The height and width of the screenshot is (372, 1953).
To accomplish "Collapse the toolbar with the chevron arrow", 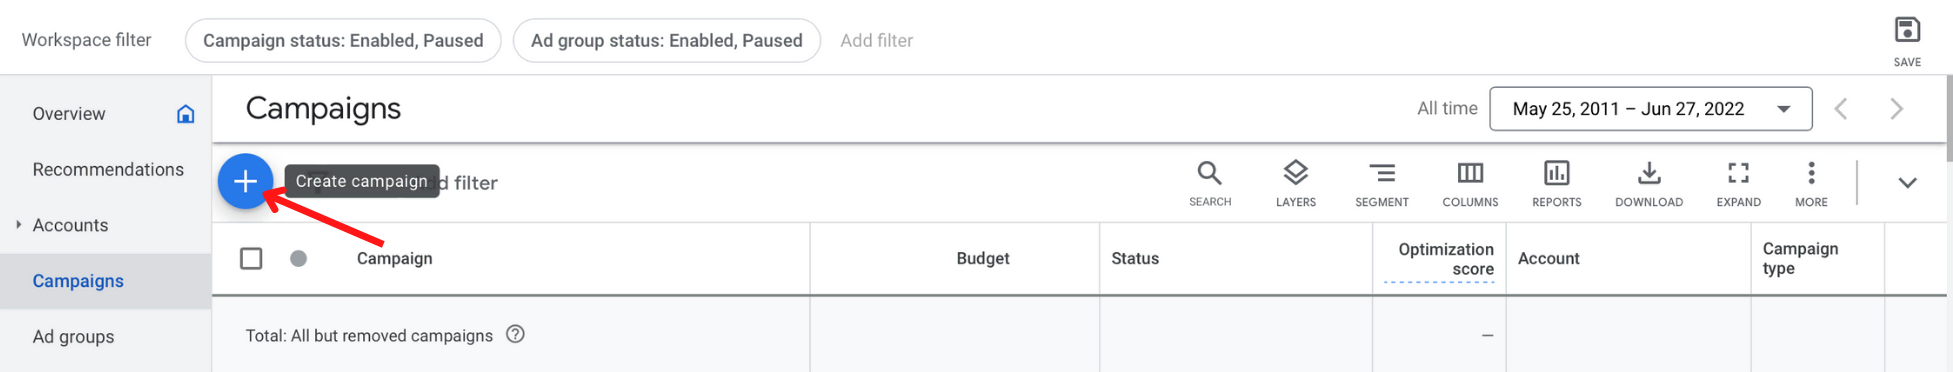I will point(1907,183).
